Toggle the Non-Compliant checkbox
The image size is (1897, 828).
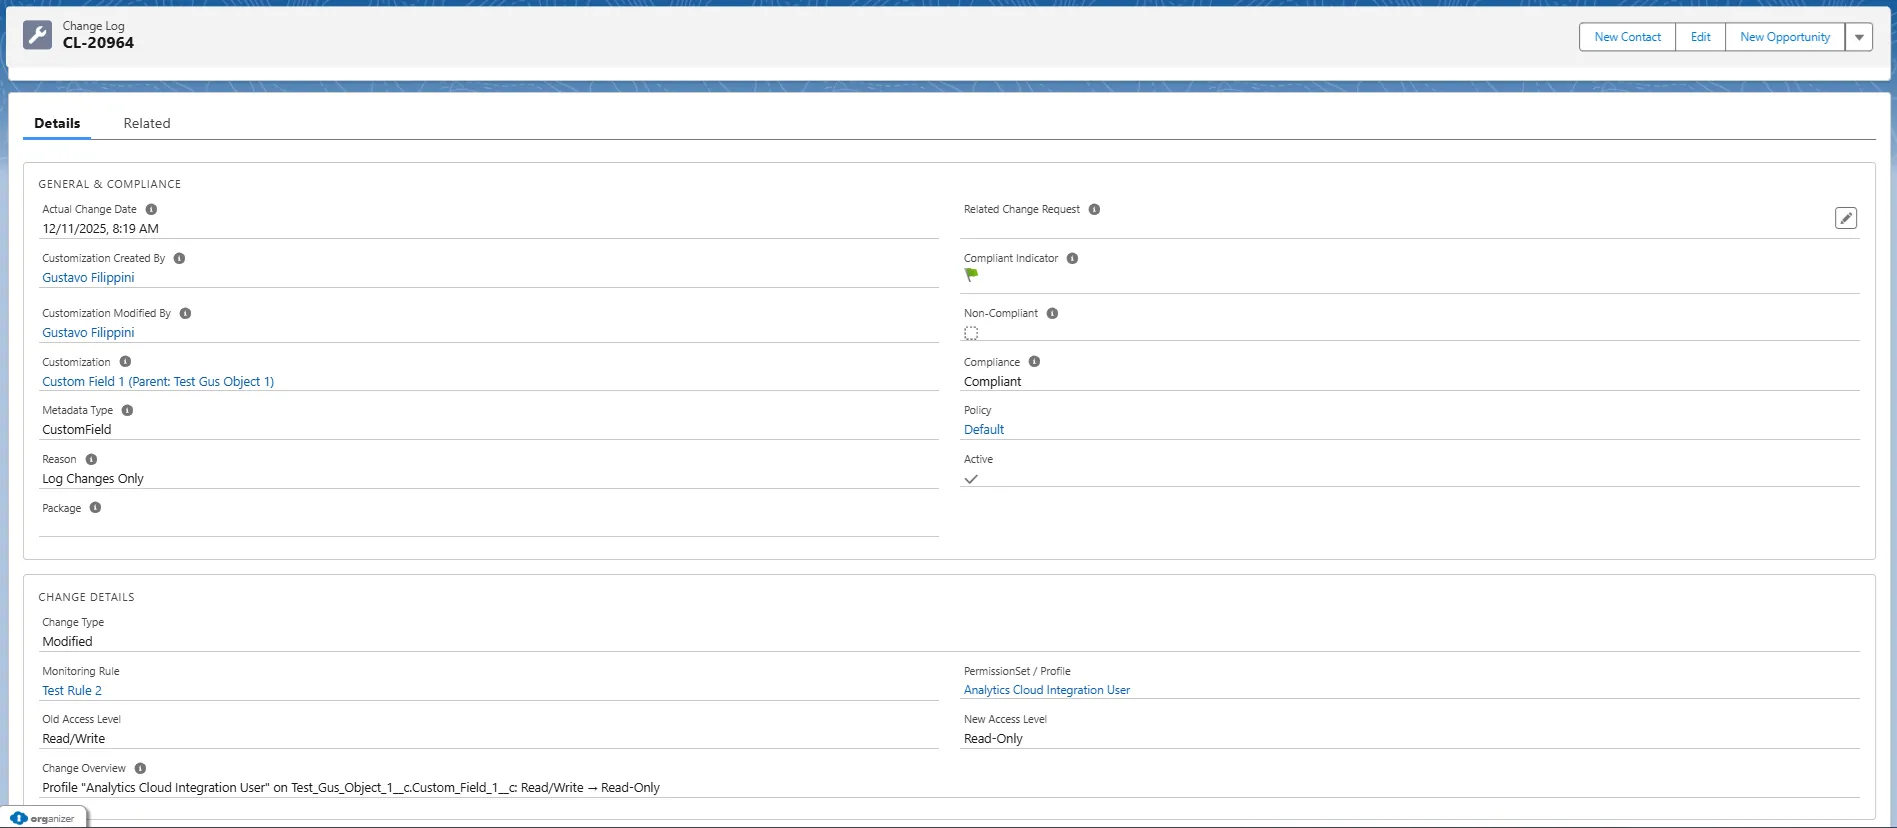971,333
